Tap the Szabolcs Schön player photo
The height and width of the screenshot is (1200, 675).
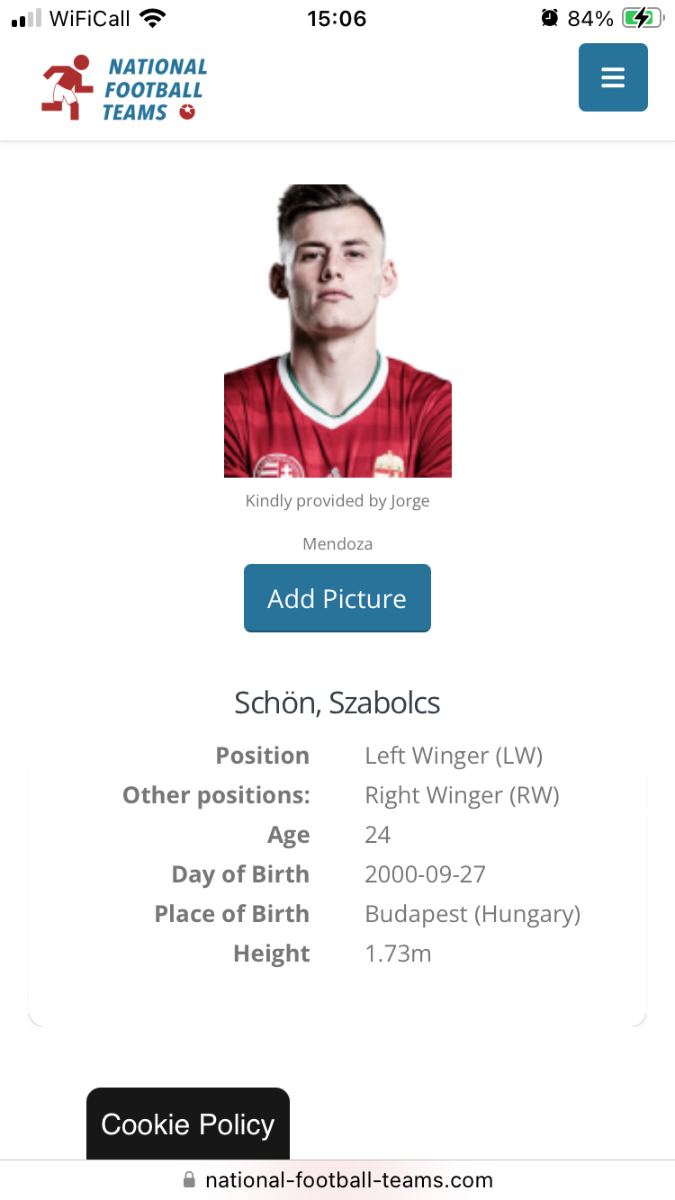[337, 330]
